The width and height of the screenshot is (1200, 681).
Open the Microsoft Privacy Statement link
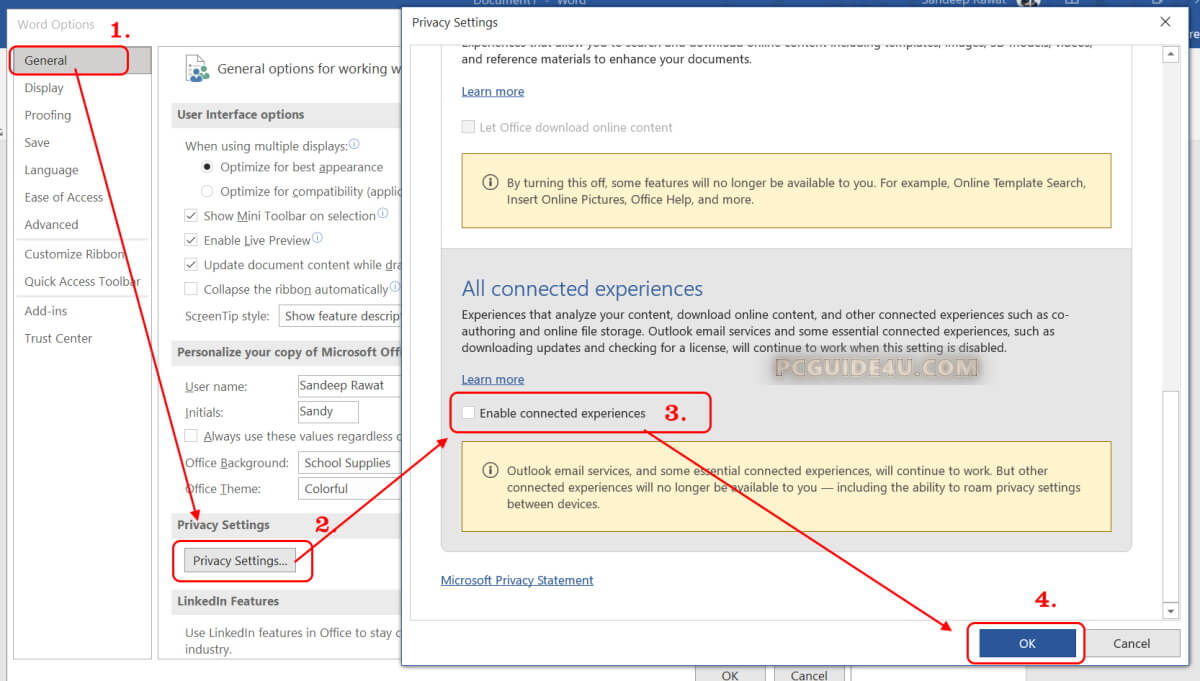point(517,580)
